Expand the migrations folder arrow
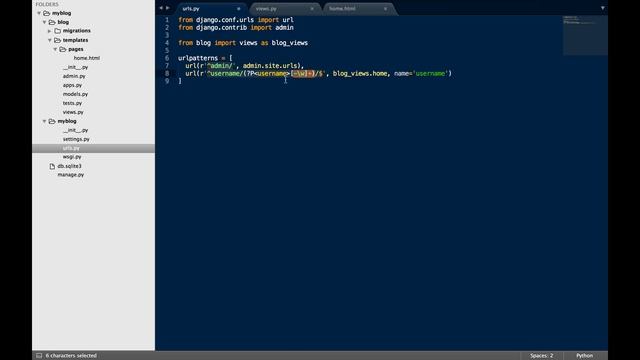Screen dimensions: 640x360 [x=50, y=31]
